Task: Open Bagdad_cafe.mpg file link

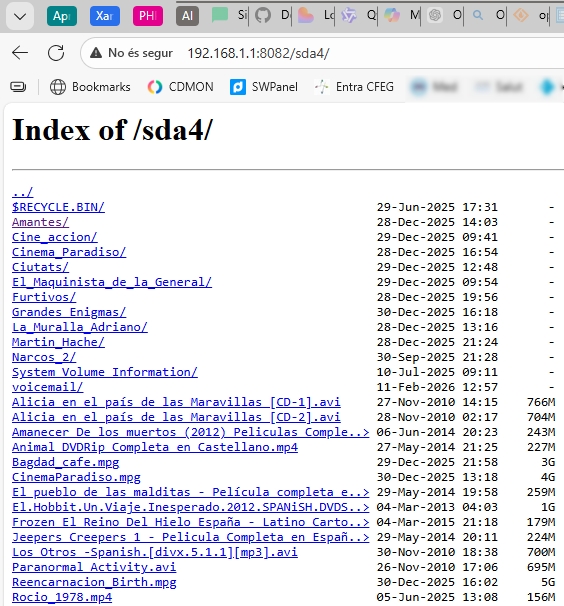Action: pos(65,462)
